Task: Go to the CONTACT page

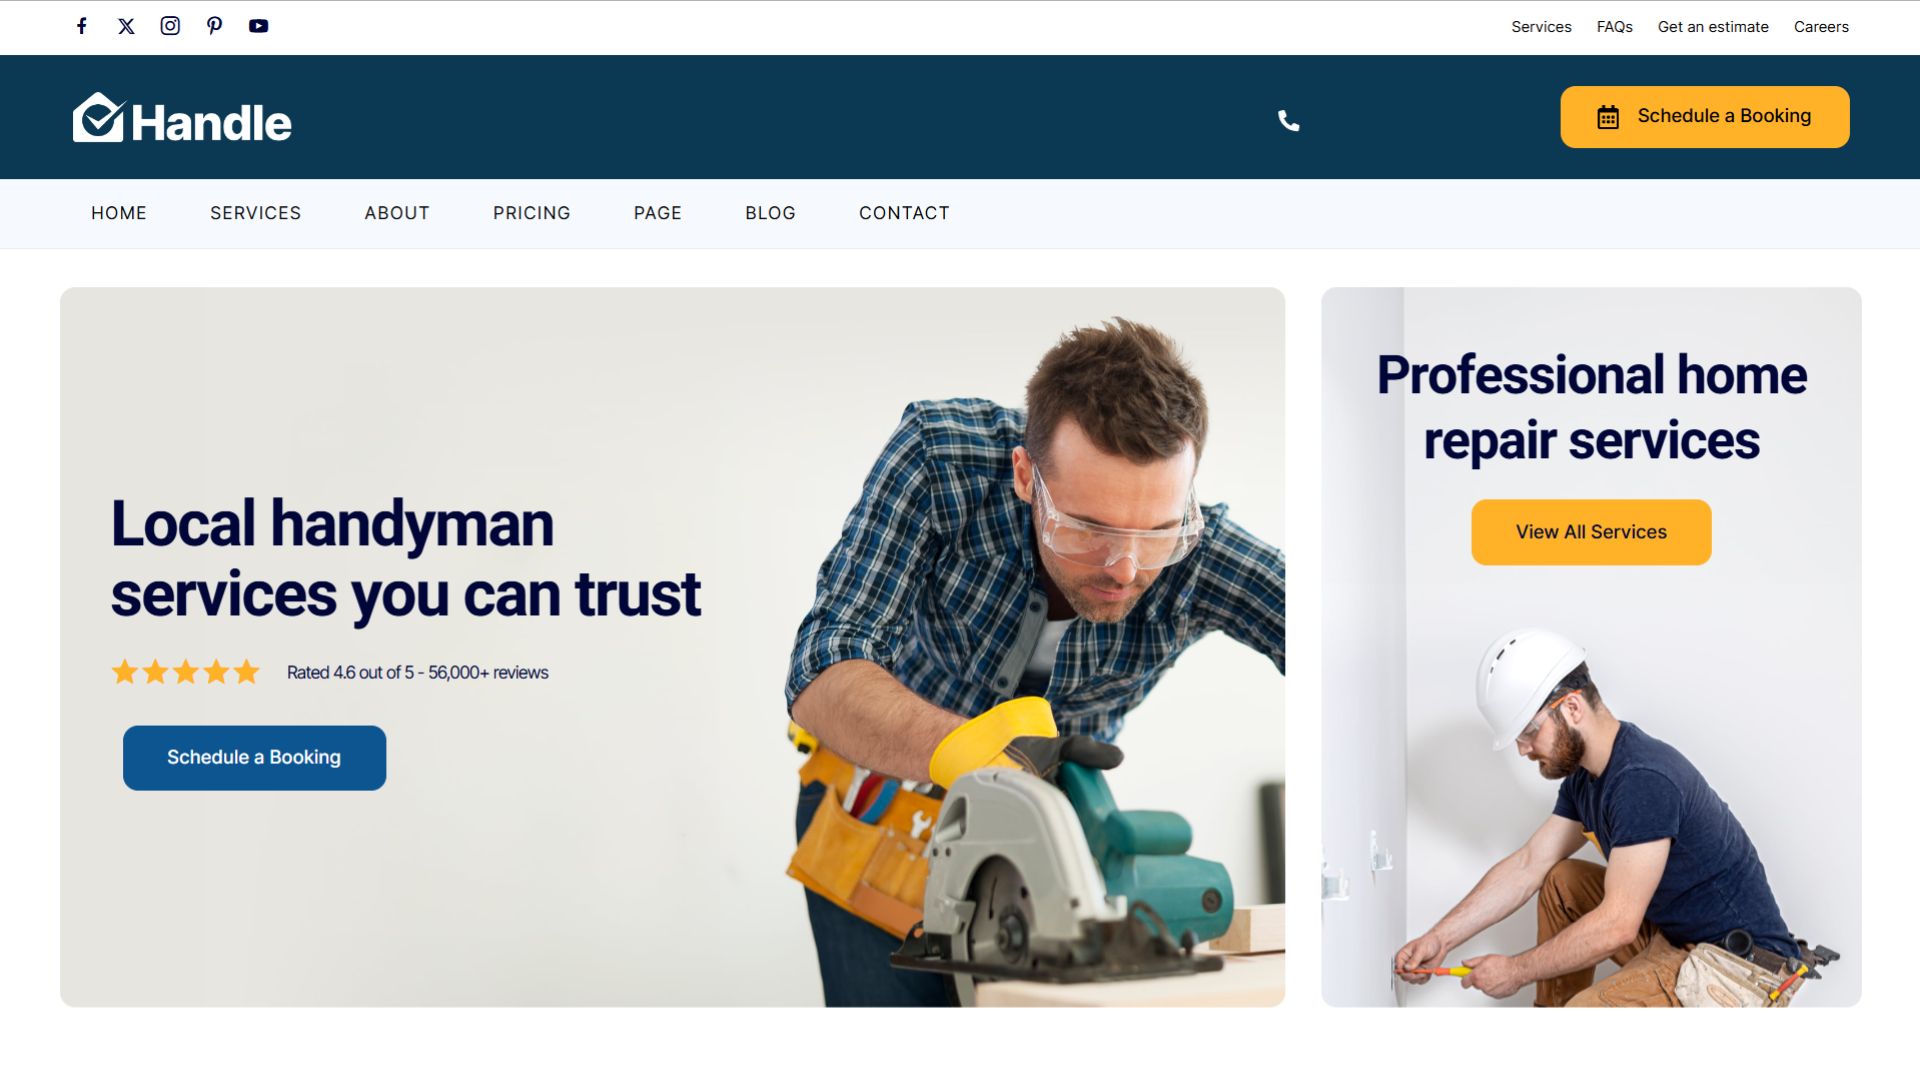Action: [904, 213]
